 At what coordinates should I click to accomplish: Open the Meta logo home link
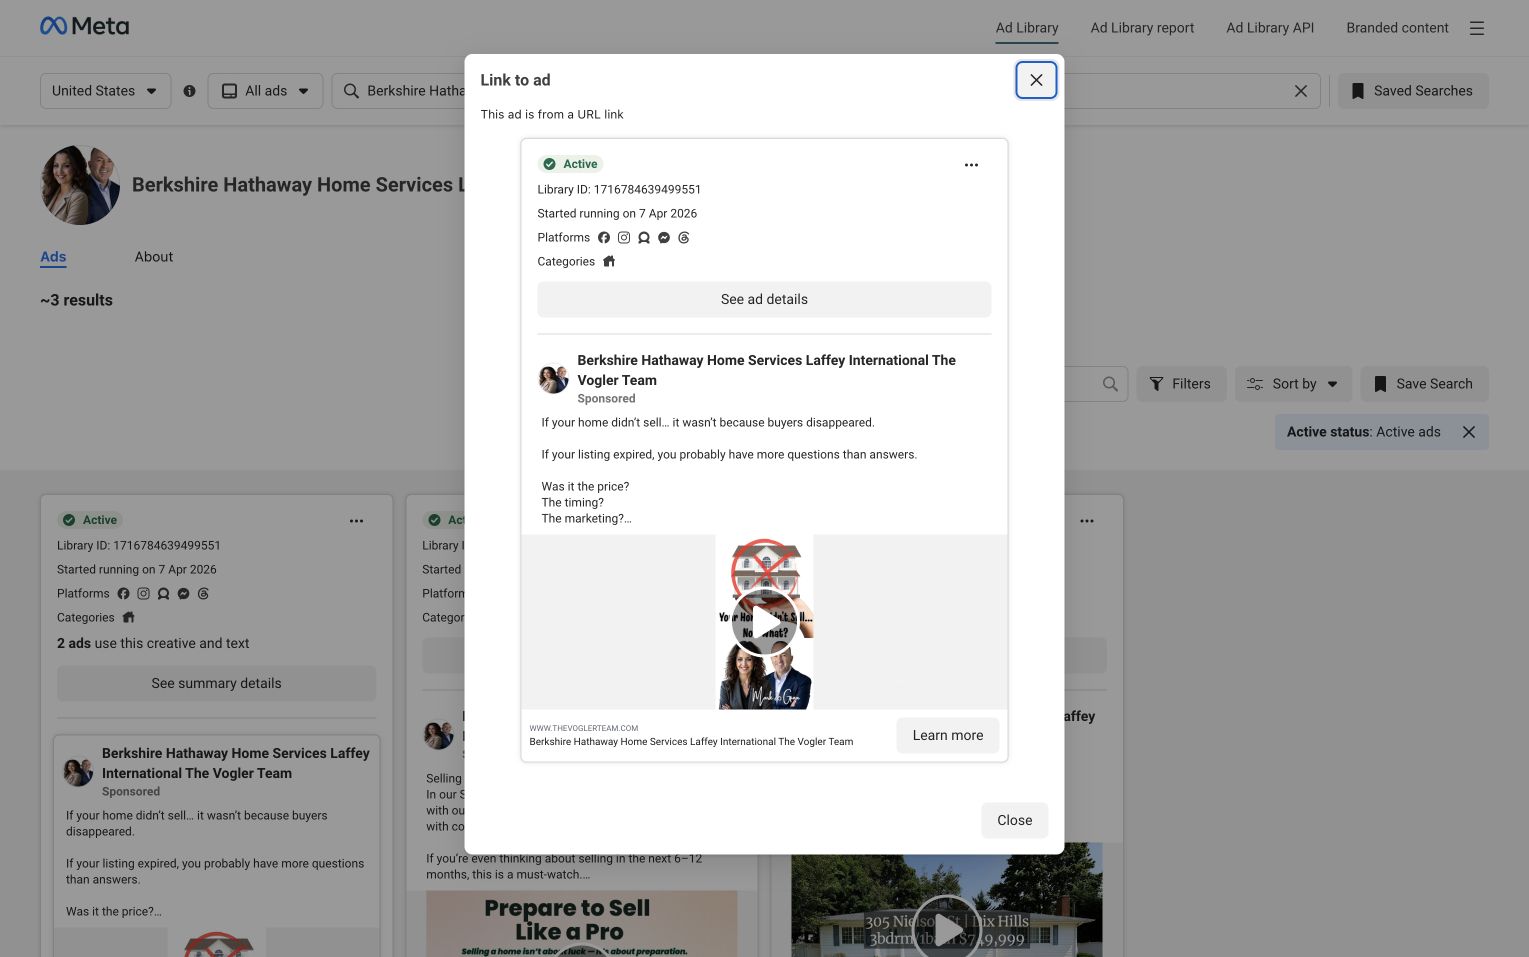pyautogui.click(x=84, y=27)
